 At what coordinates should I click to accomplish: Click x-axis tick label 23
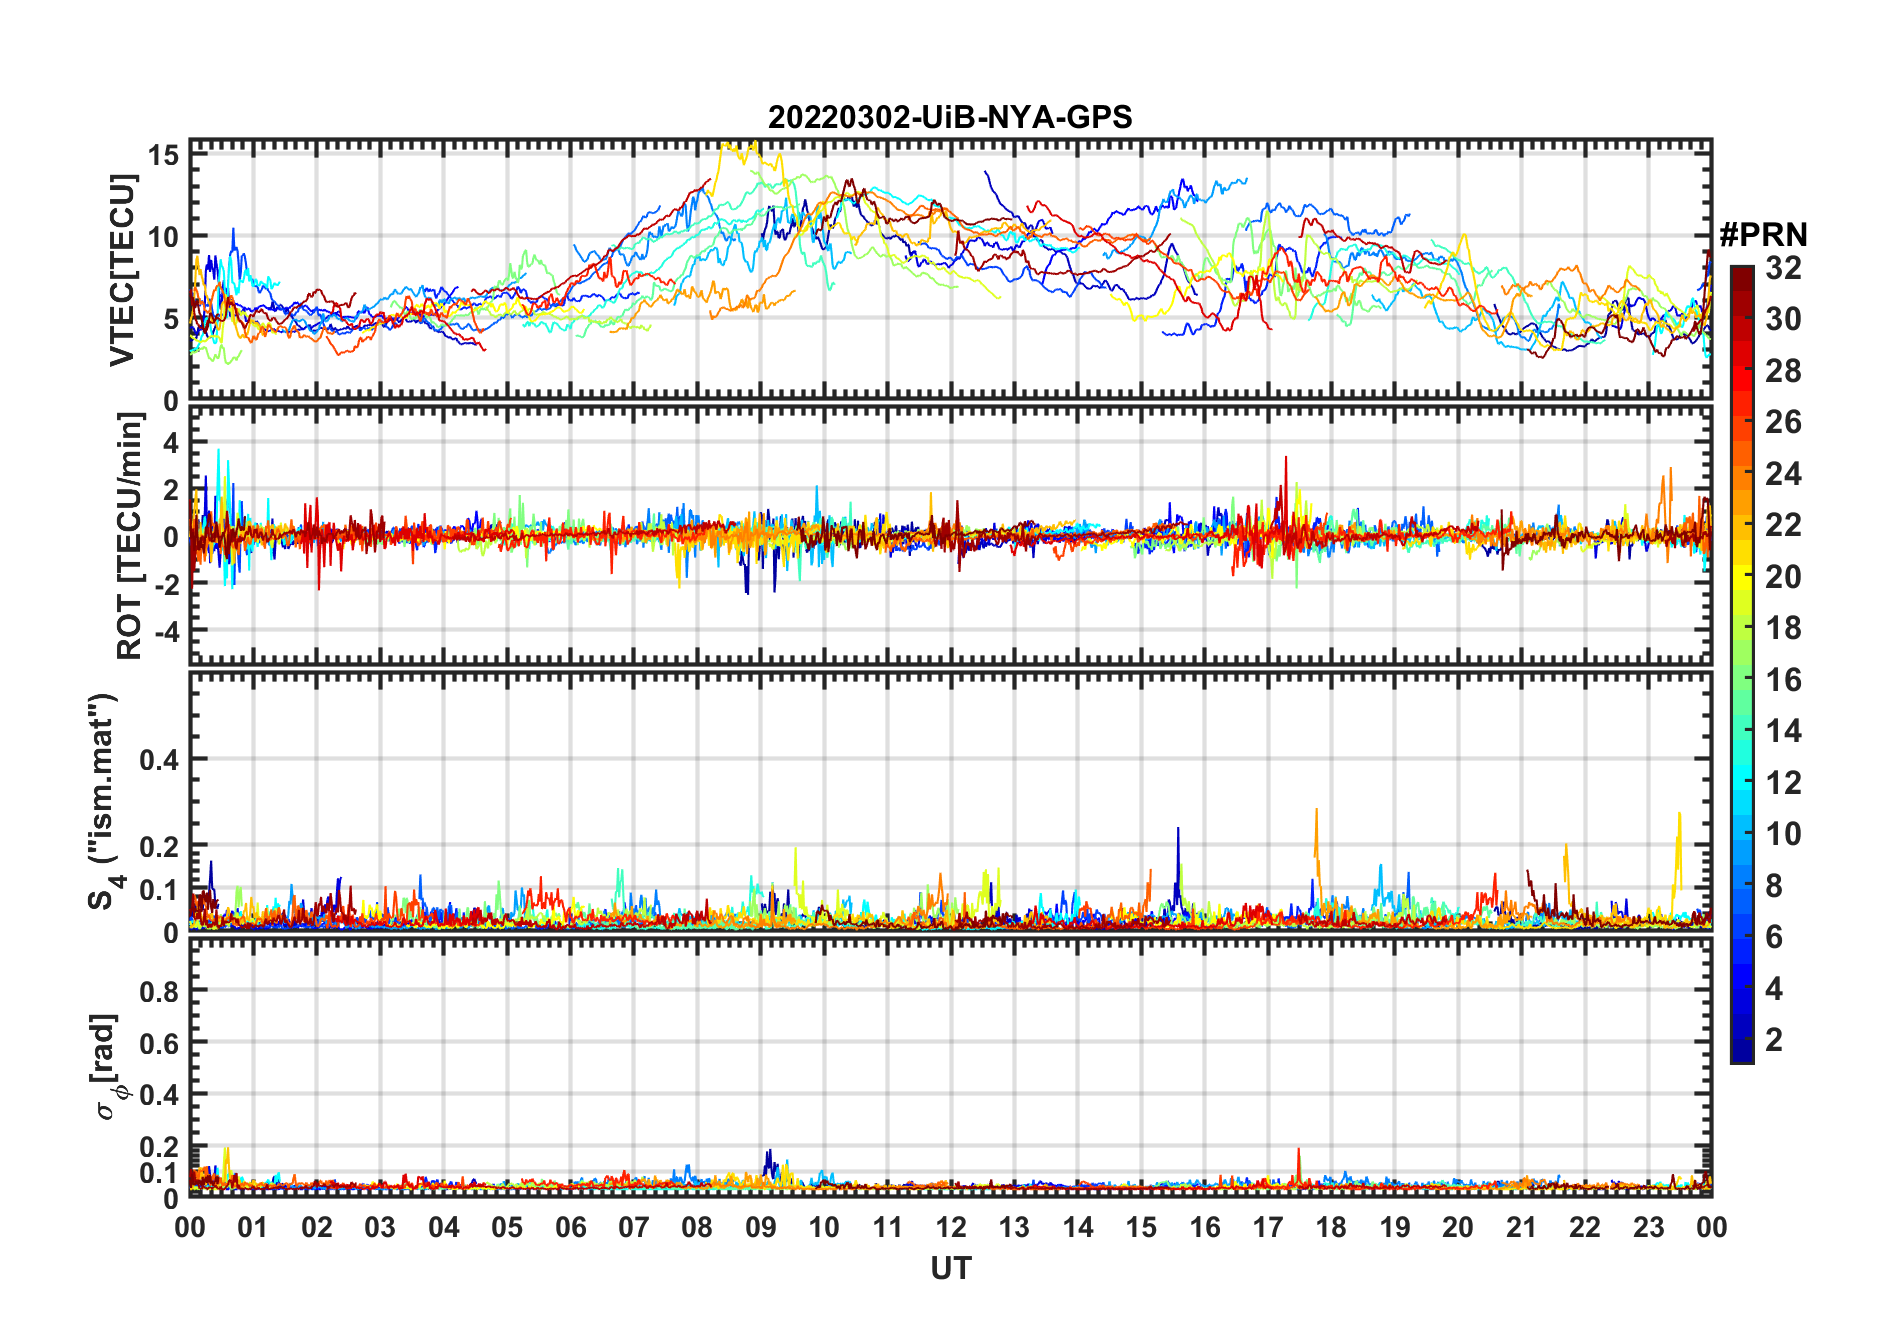tap(1648, 1227)
